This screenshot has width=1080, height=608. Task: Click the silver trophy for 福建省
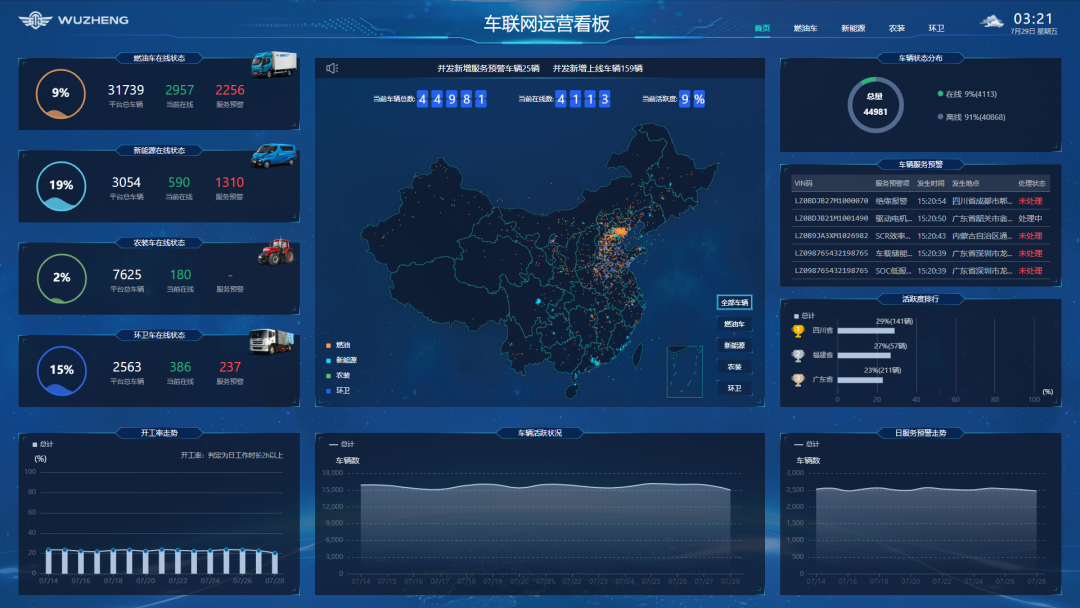coord(798,355)
